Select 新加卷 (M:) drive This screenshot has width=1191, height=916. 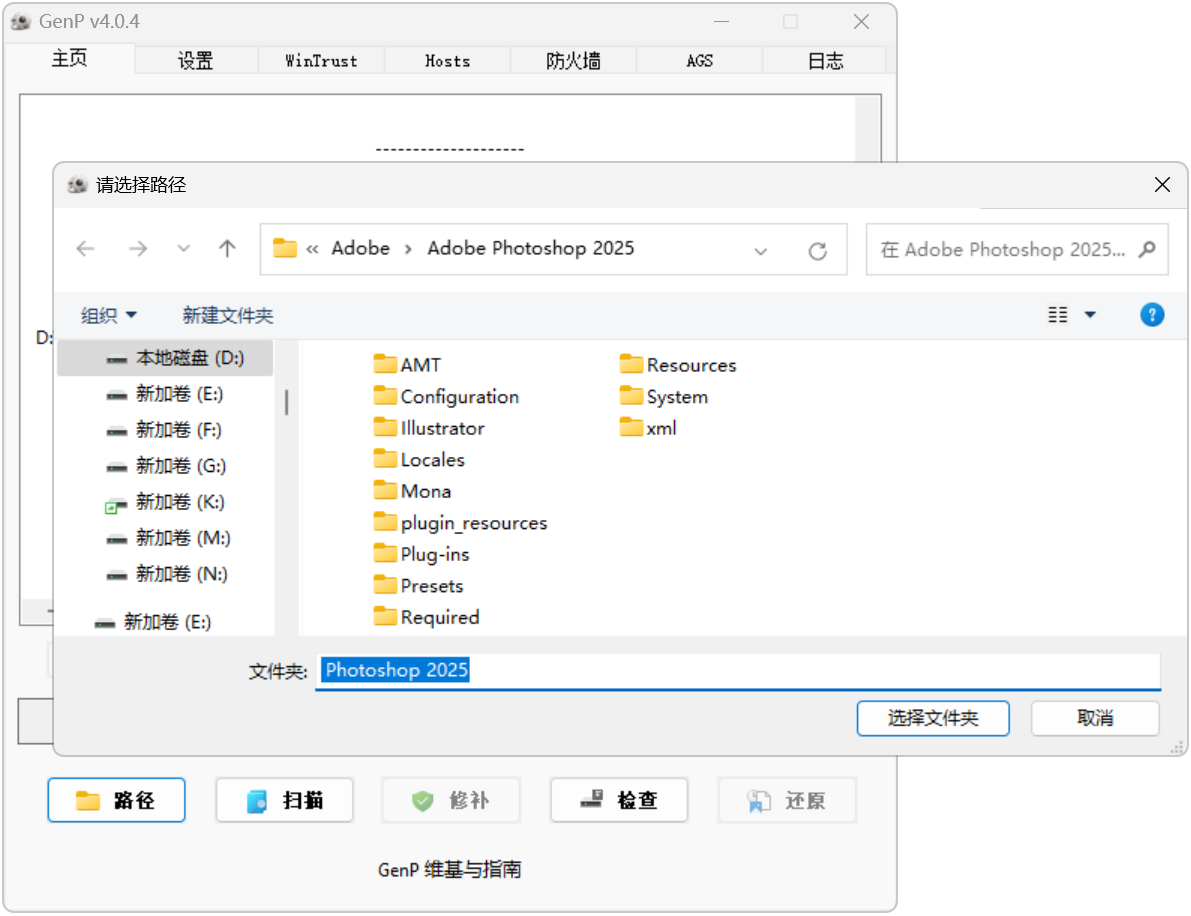click(165, 538)
